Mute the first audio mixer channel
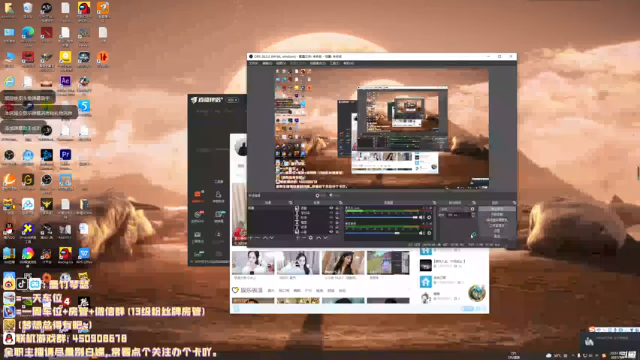The image size is (640, 360). coord(421,218)
